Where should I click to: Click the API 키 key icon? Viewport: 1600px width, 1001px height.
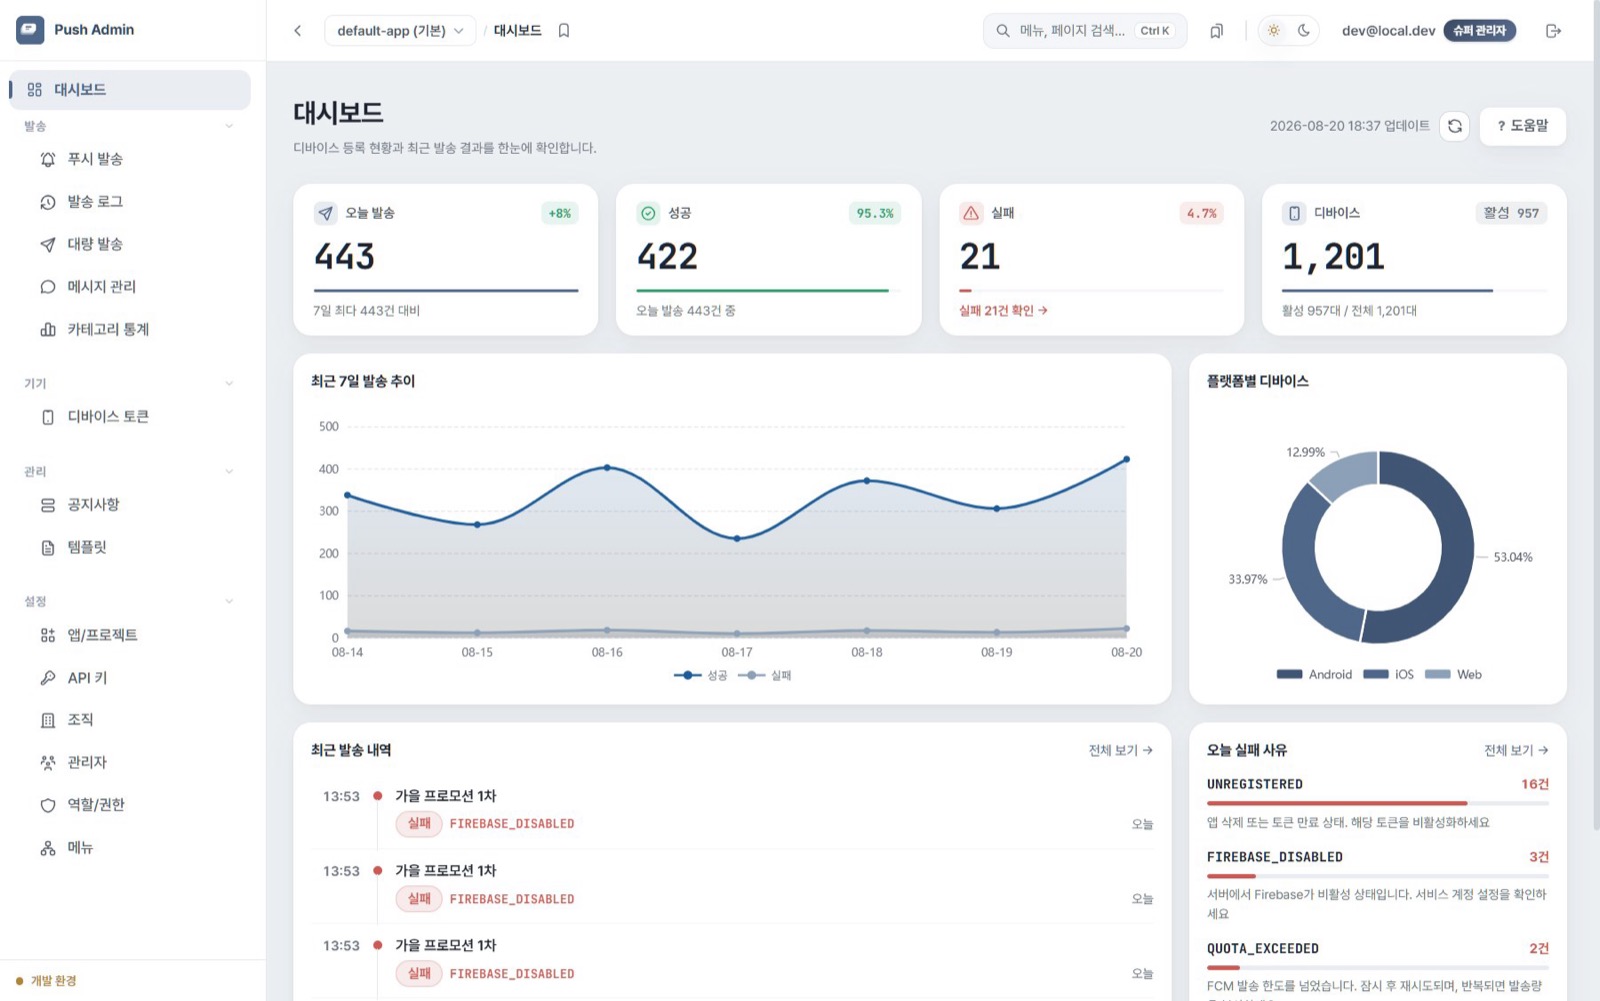pos(48,678)
